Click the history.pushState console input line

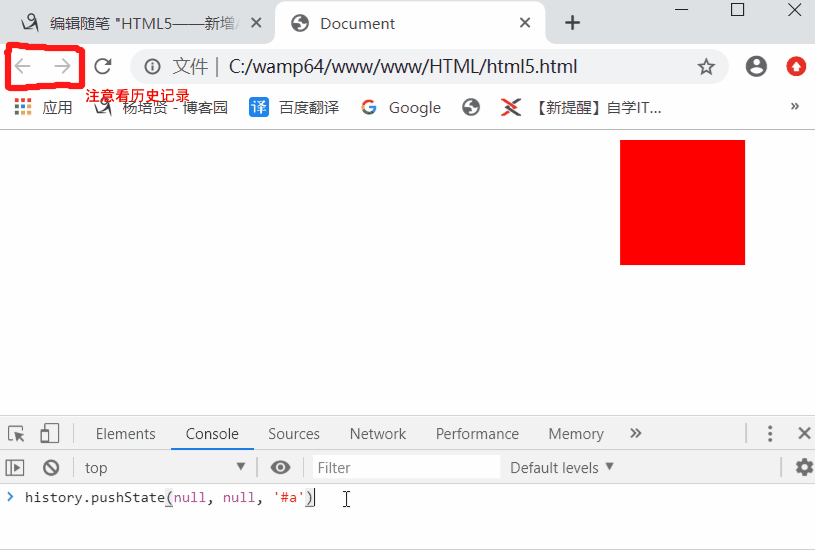[x=169, y=497]
